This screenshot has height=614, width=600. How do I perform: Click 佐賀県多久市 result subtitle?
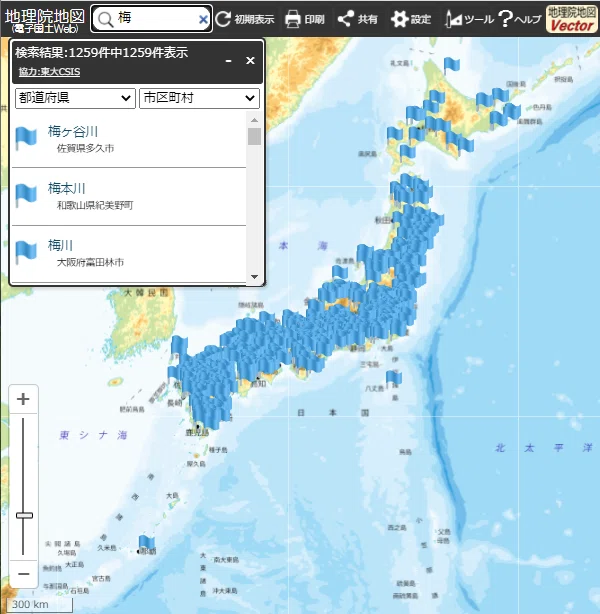coord(85,148)
